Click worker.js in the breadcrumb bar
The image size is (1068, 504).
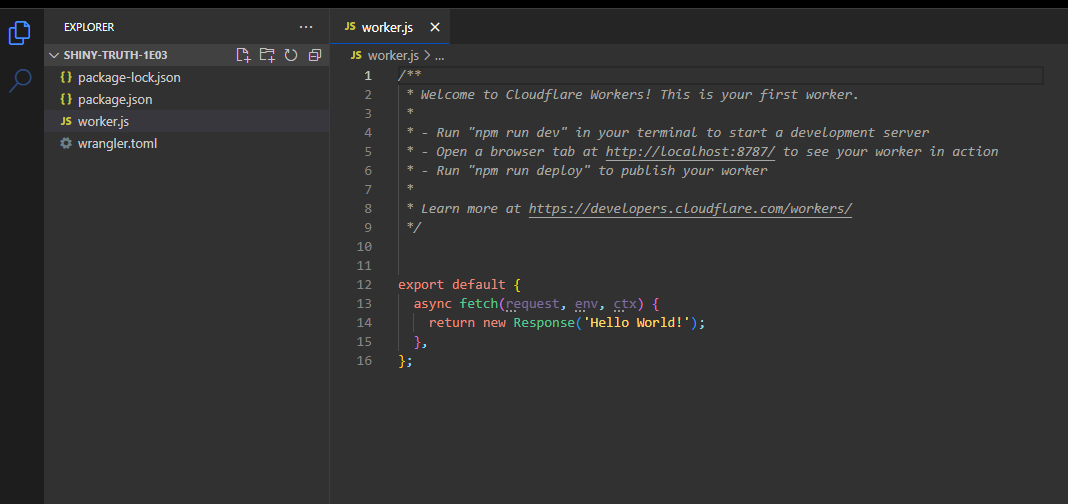pos(393,55)
